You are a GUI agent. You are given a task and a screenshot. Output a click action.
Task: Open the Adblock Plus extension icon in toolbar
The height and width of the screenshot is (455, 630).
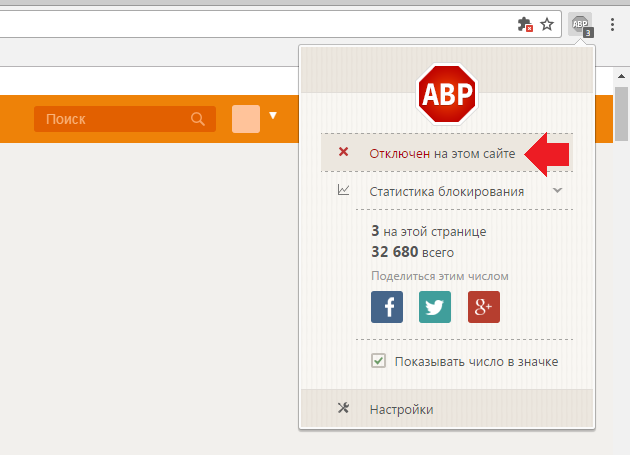pyautogui.click(x=581, y=25)
